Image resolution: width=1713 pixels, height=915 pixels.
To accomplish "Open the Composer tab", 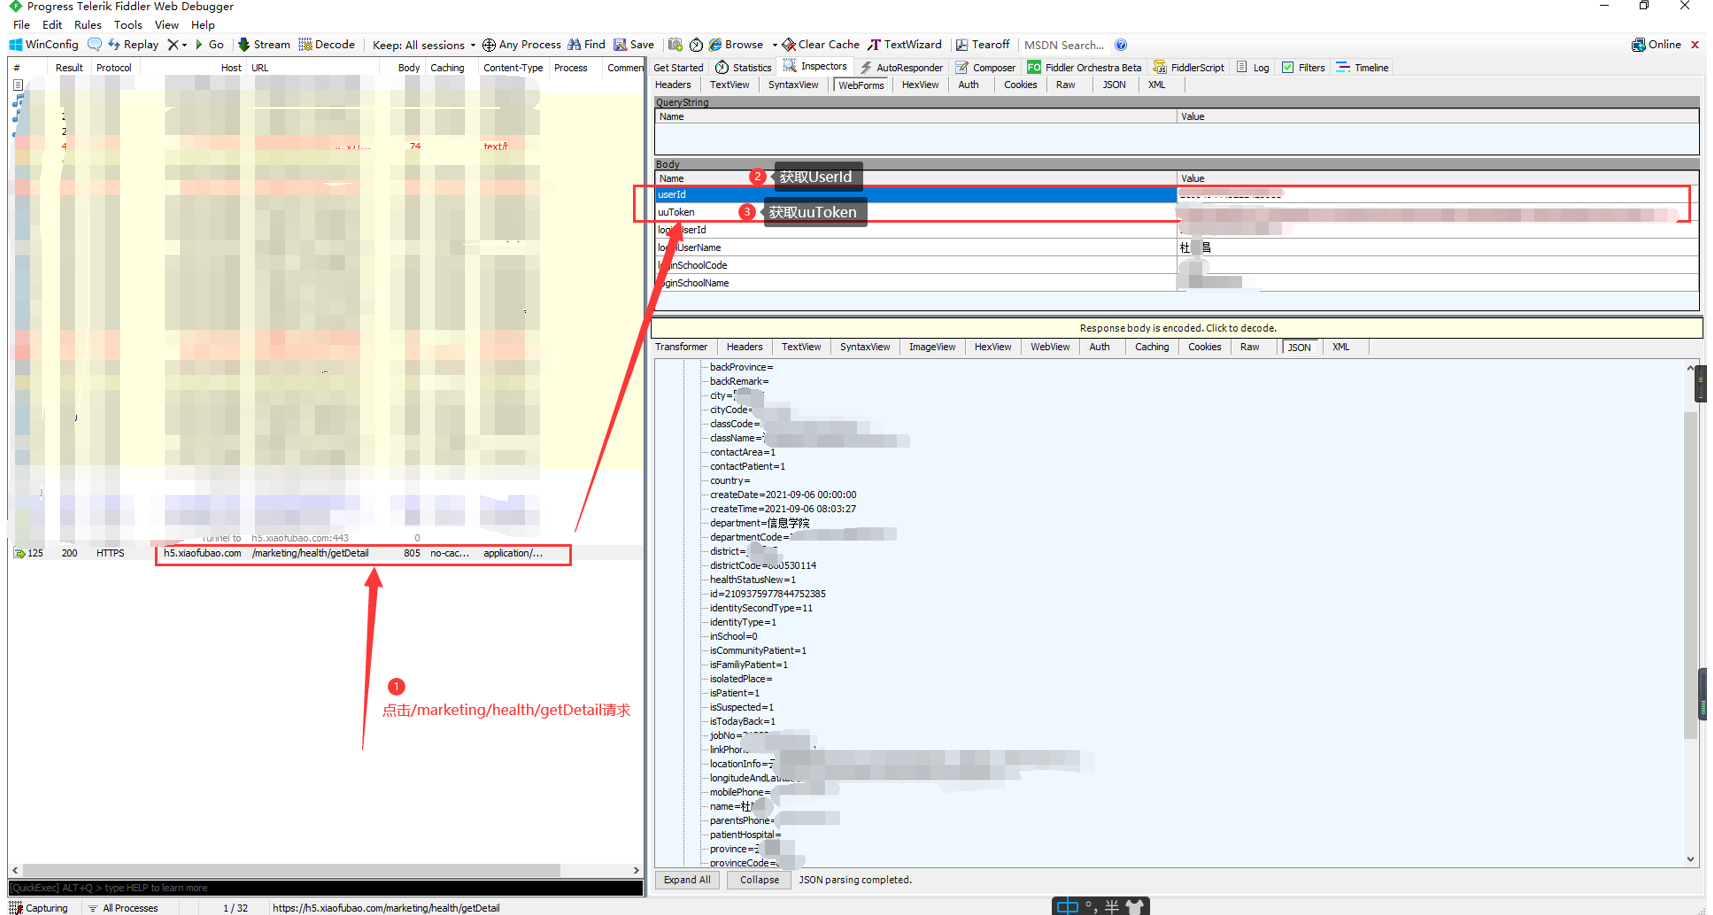I will (x=985, y=68).
